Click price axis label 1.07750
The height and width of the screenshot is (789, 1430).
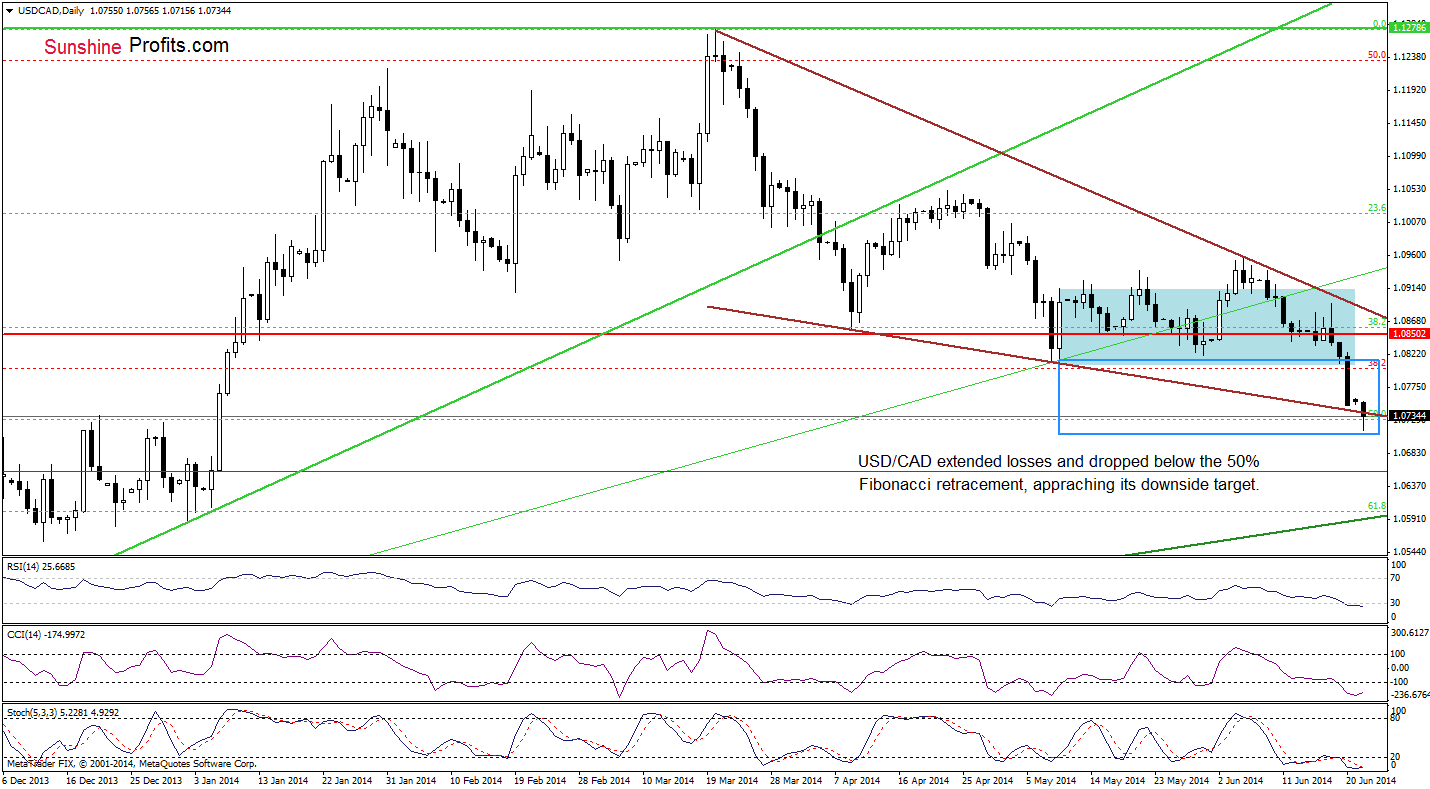pyautogui.click(x=1408, y=386)
